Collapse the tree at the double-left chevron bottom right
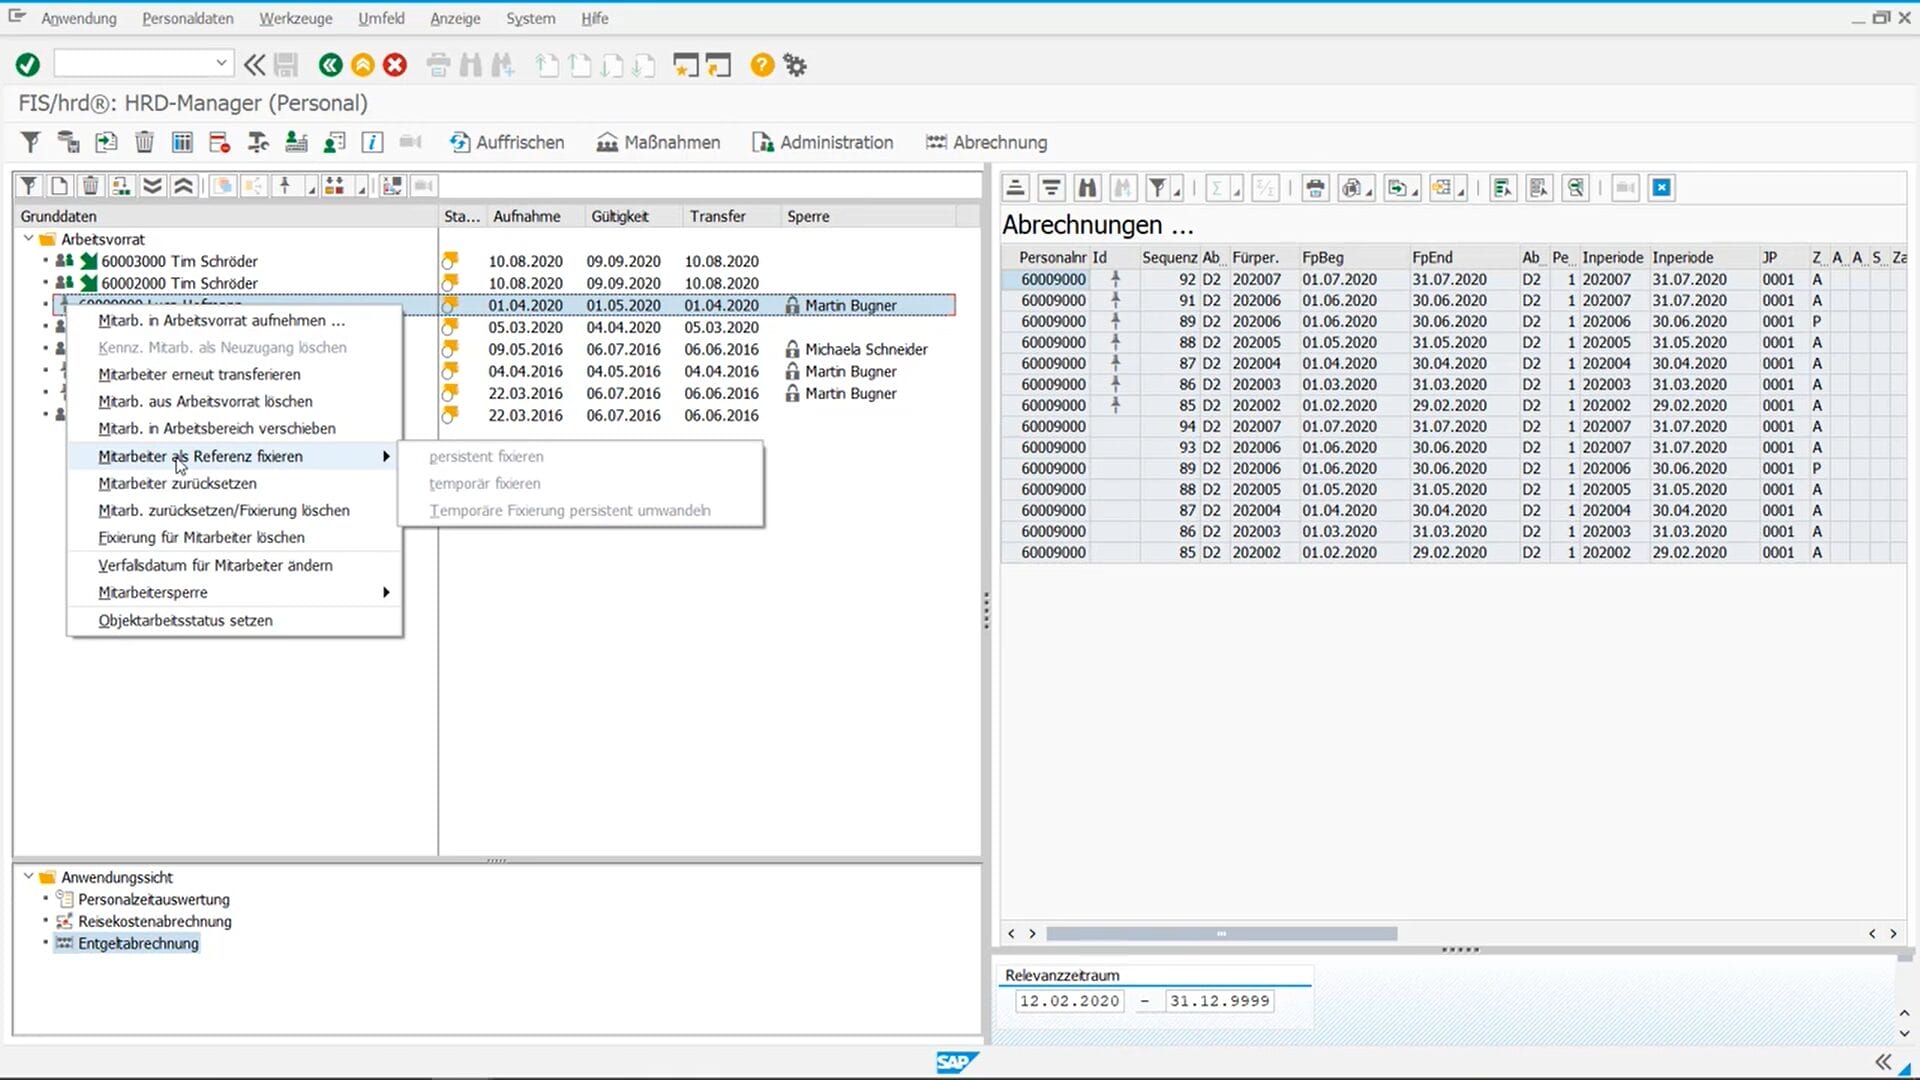1920x1080 pixels. pos(1883,1062)
